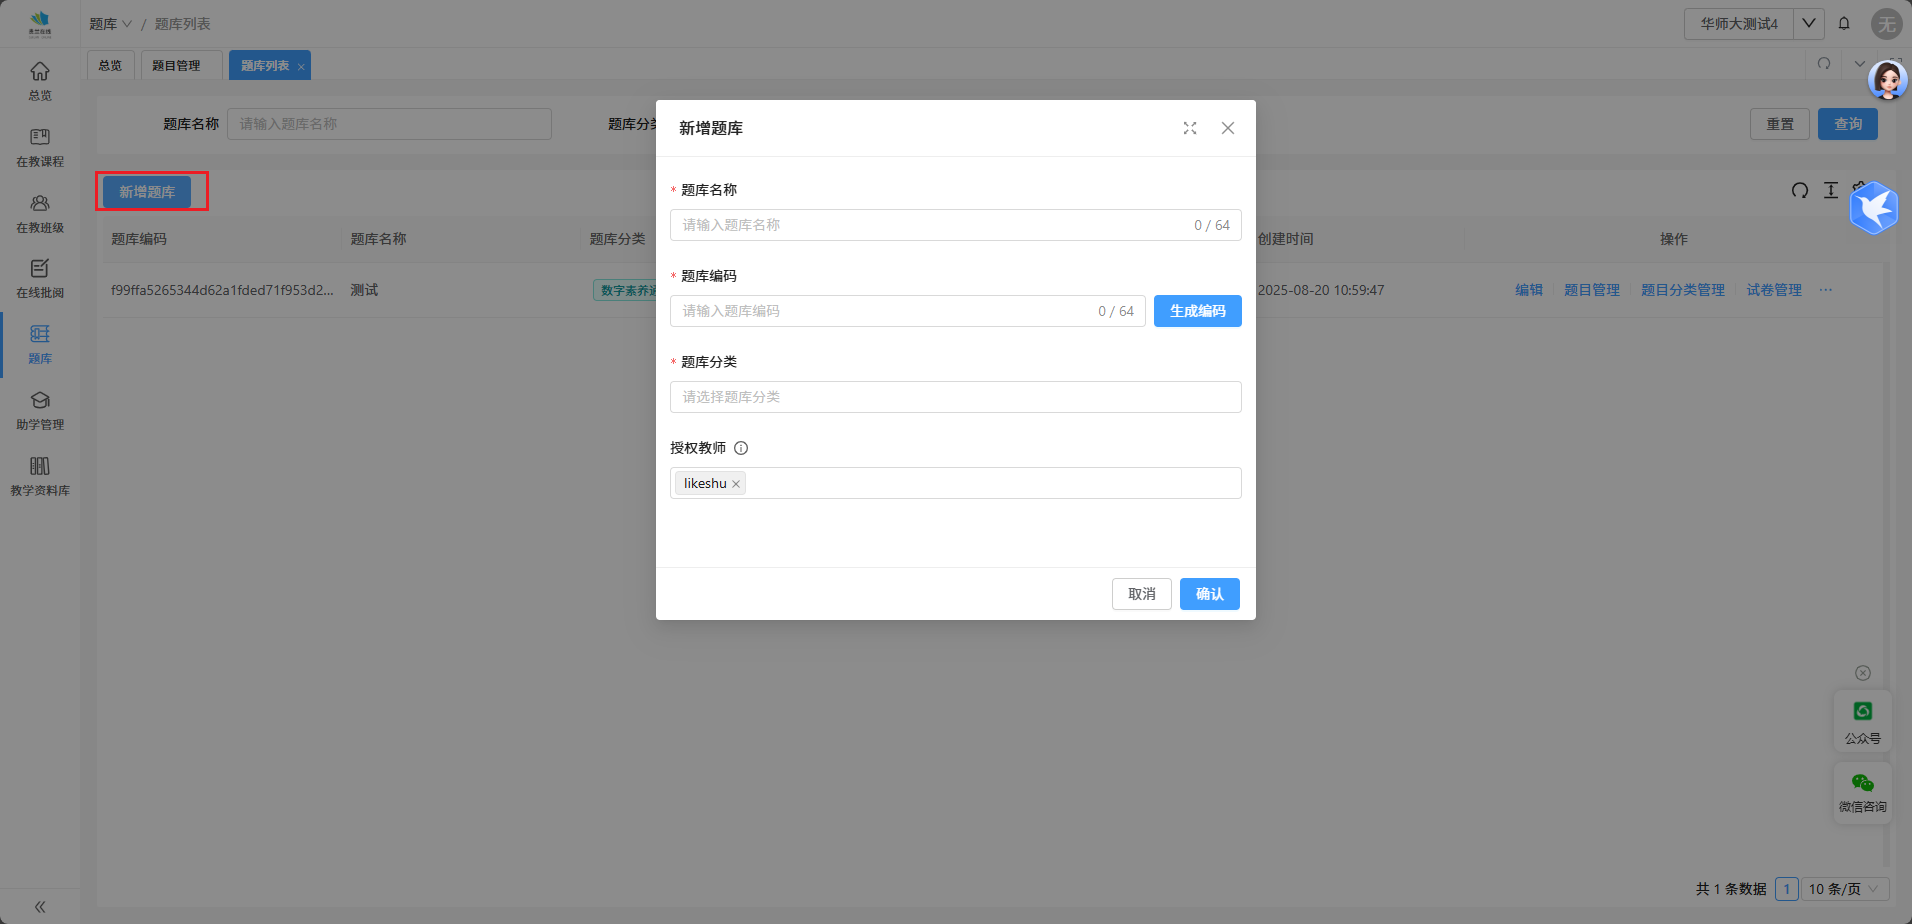
Task: Open 在教课程 in the sidebar
Action: [x=40, y=147]
